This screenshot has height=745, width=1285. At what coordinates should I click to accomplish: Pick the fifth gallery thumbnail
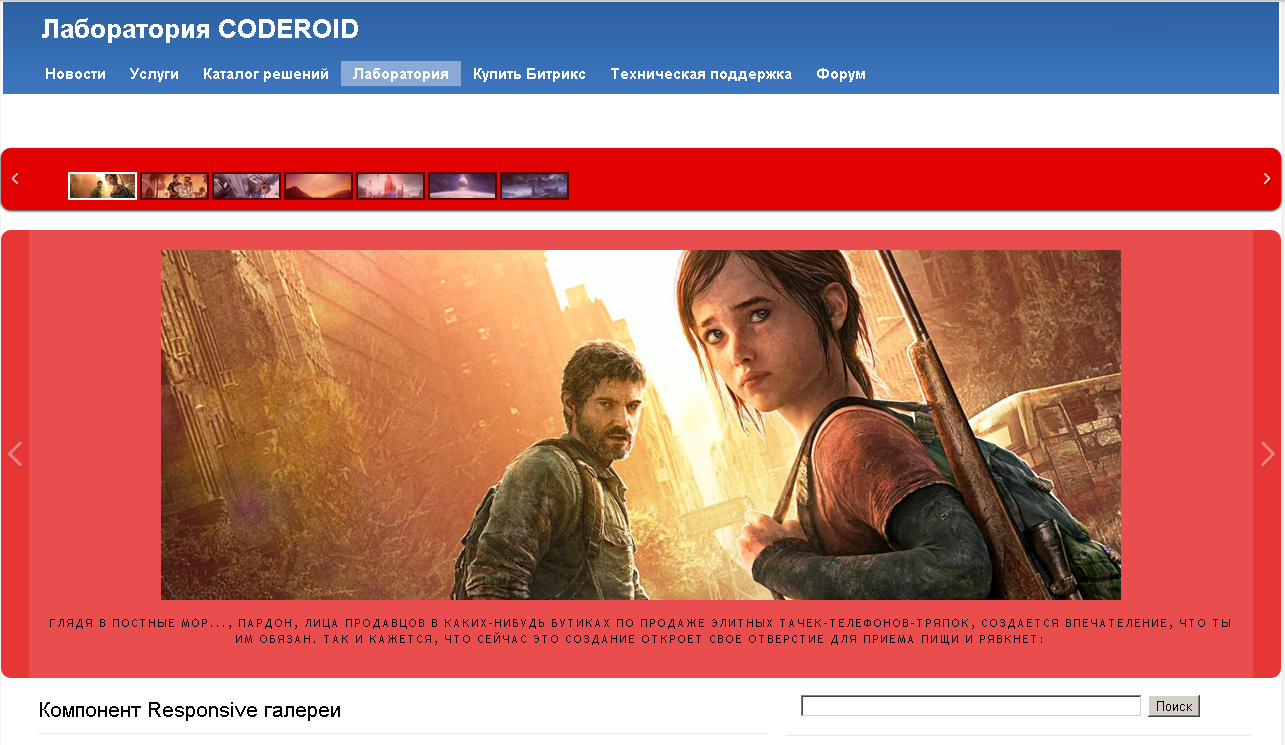[x=390, y=186]
